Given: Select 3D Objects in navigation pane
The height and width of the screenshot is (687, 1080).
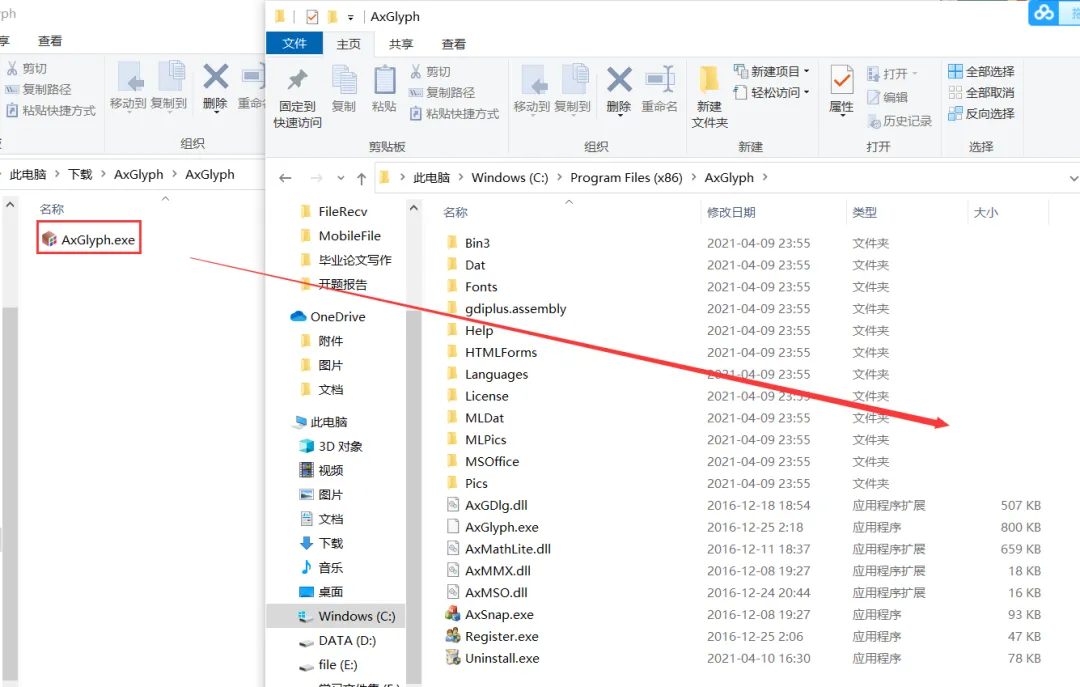Looking at the screenshot, I should pos(331,446).
